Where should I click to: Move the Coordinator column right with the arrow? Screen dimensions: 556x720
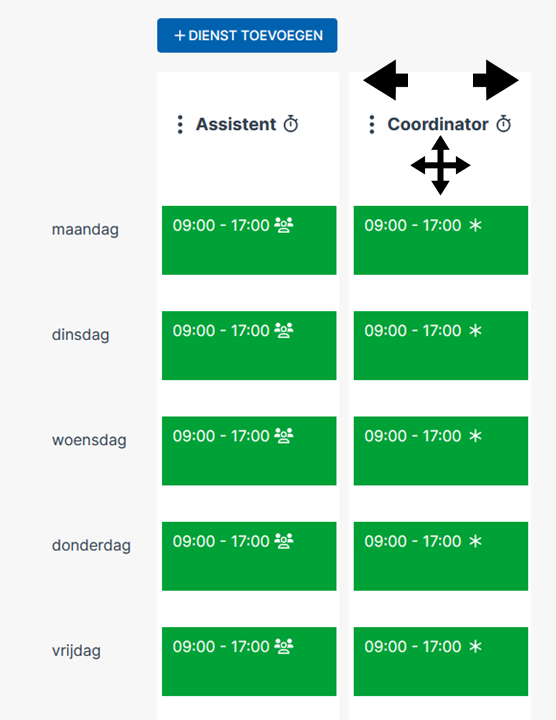point(496,80)
